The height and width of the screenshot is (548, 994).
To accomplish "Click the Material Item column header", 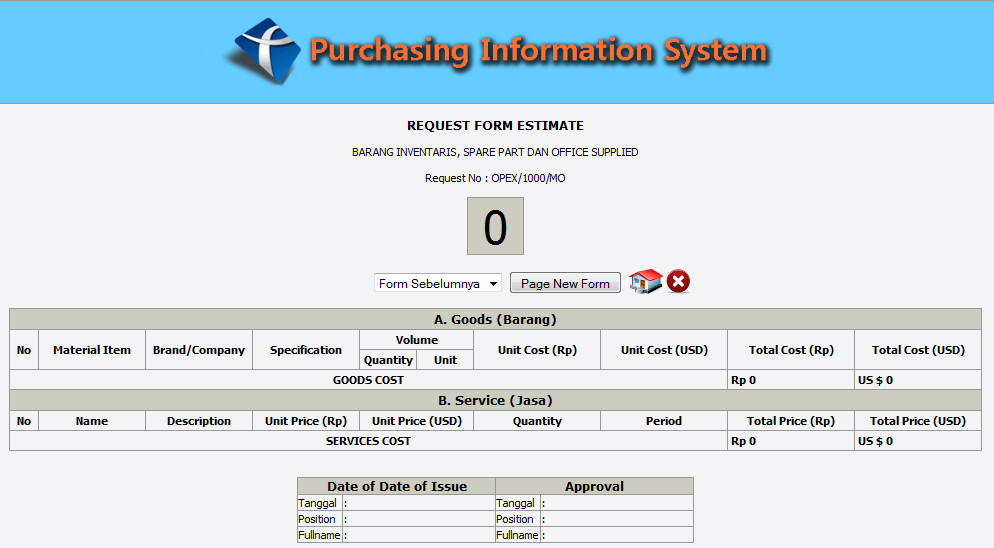I will 92,349.
